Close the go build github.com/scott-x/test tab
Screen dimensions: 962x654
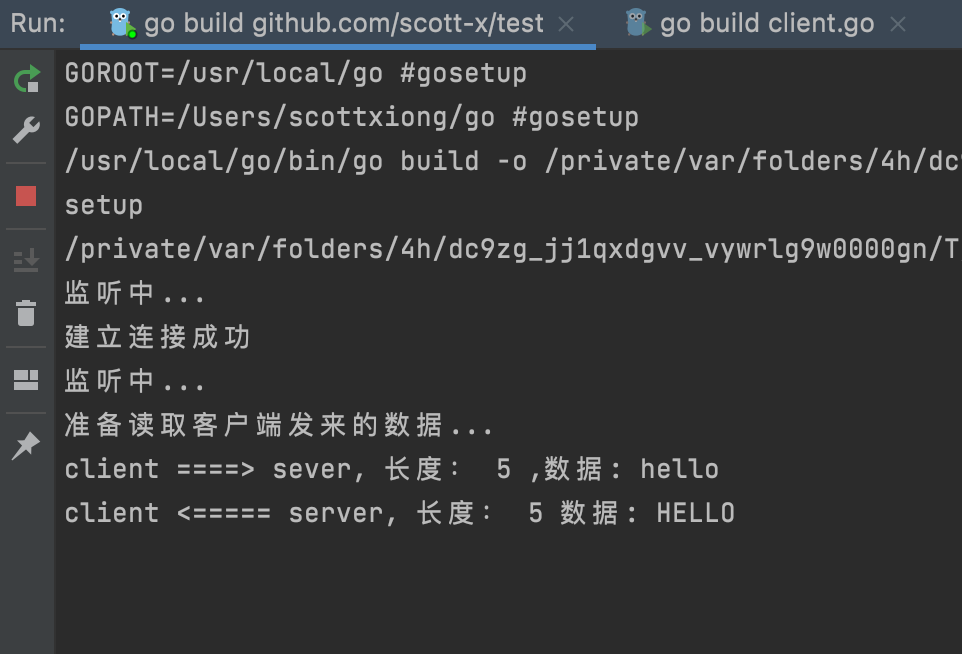tap(566, 24)
